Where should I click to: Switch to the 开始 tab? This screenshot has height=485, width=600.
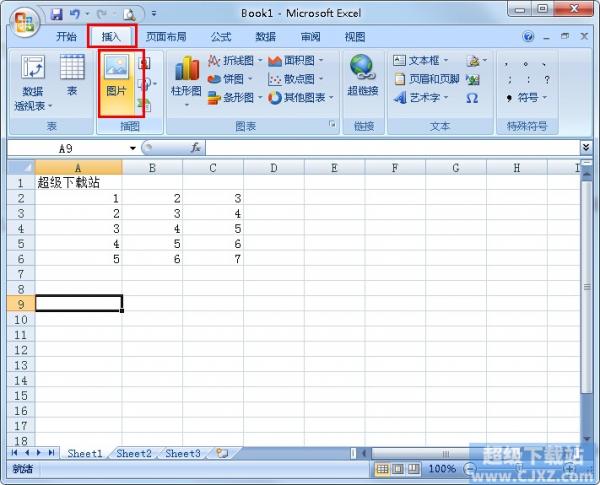click(67, 37)
